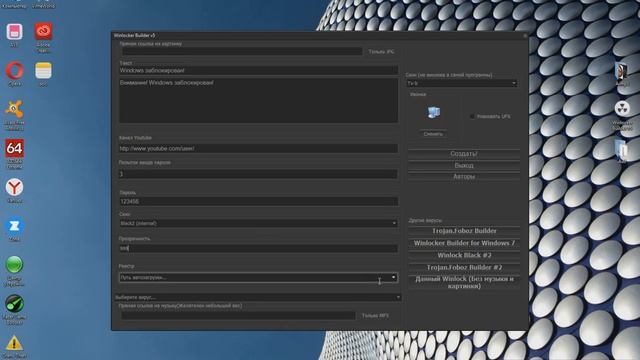This screenshot has height=360, width=640.
Task: Open Adobe Creative Cloud desktop shortcut
Action: click(x=43, y=31)
